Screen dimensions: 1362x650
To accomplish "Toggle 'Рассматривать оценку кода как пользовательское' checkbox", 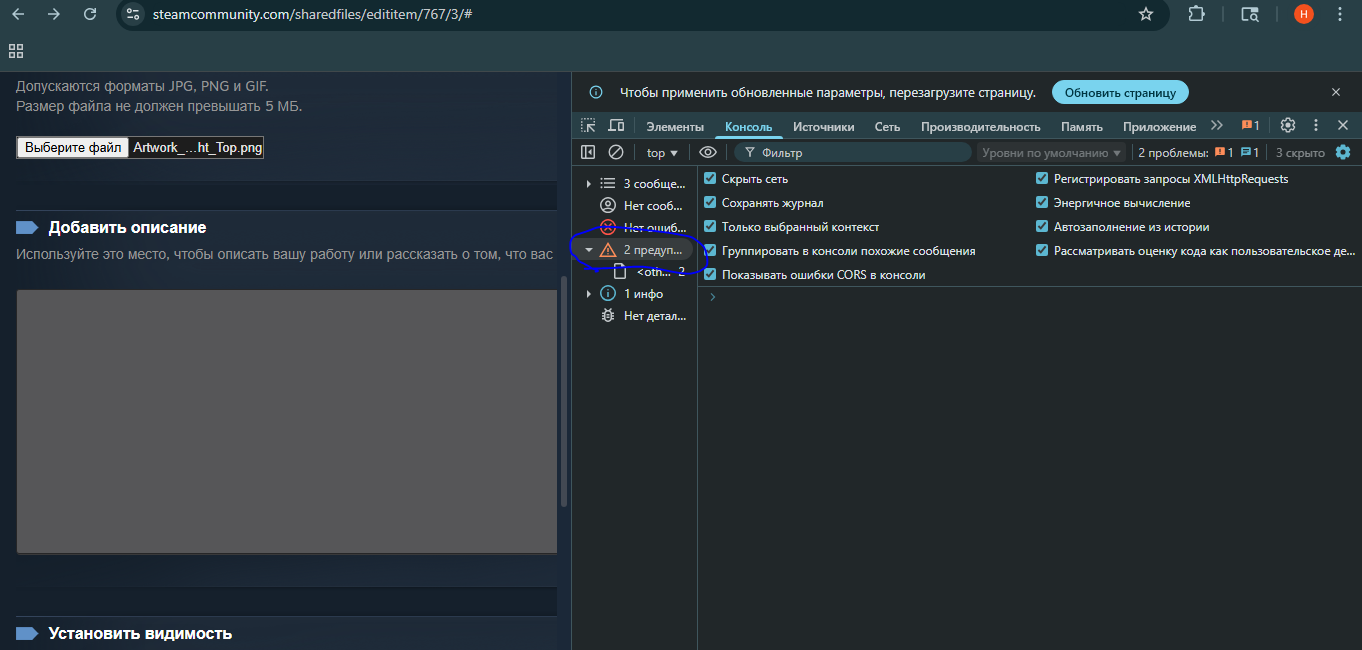I will 1042,251.
